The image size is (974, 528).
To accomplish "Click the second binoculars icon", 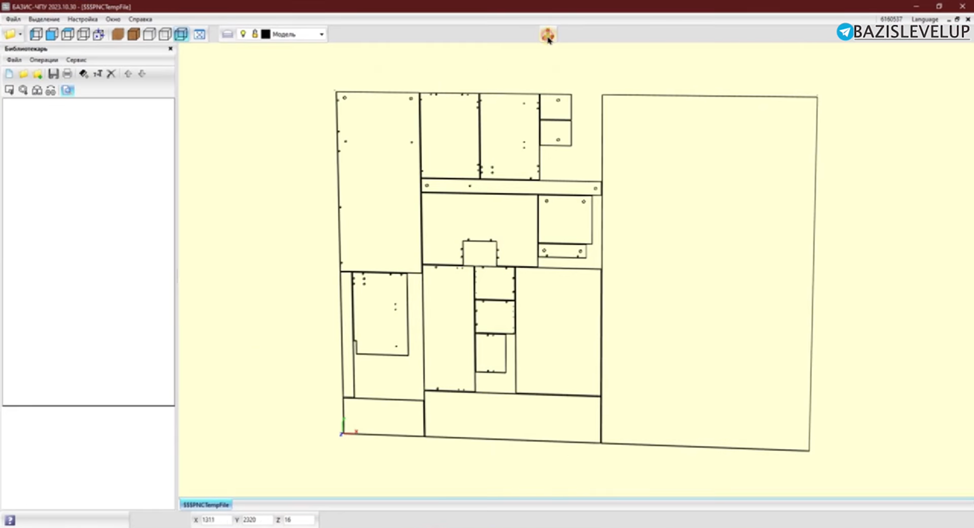I will tap(50, 90).
